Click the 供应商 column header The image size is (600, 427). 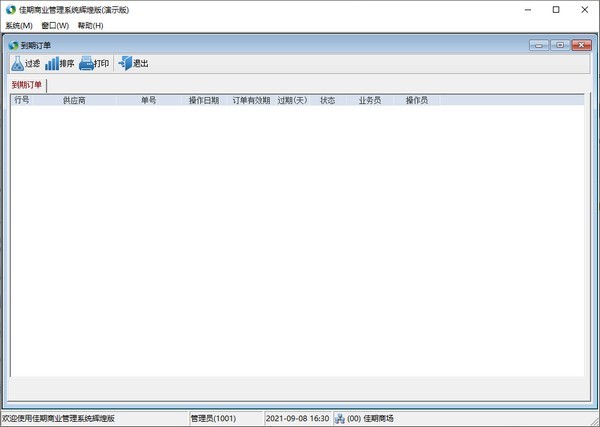coord(74,100)
